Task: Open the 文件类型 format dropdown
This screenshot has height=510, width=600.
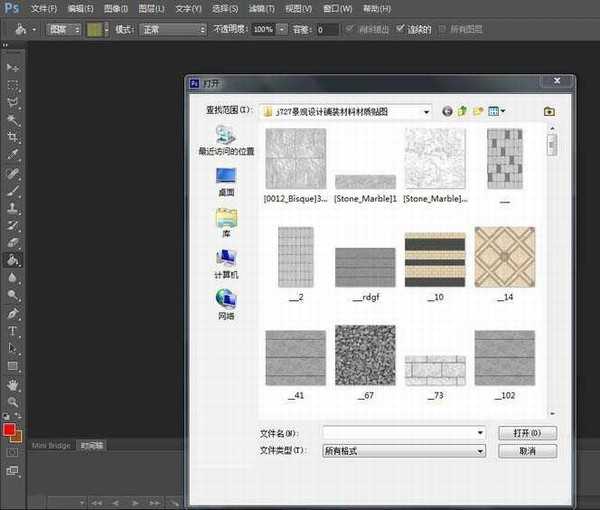Action: coord(481,452)
